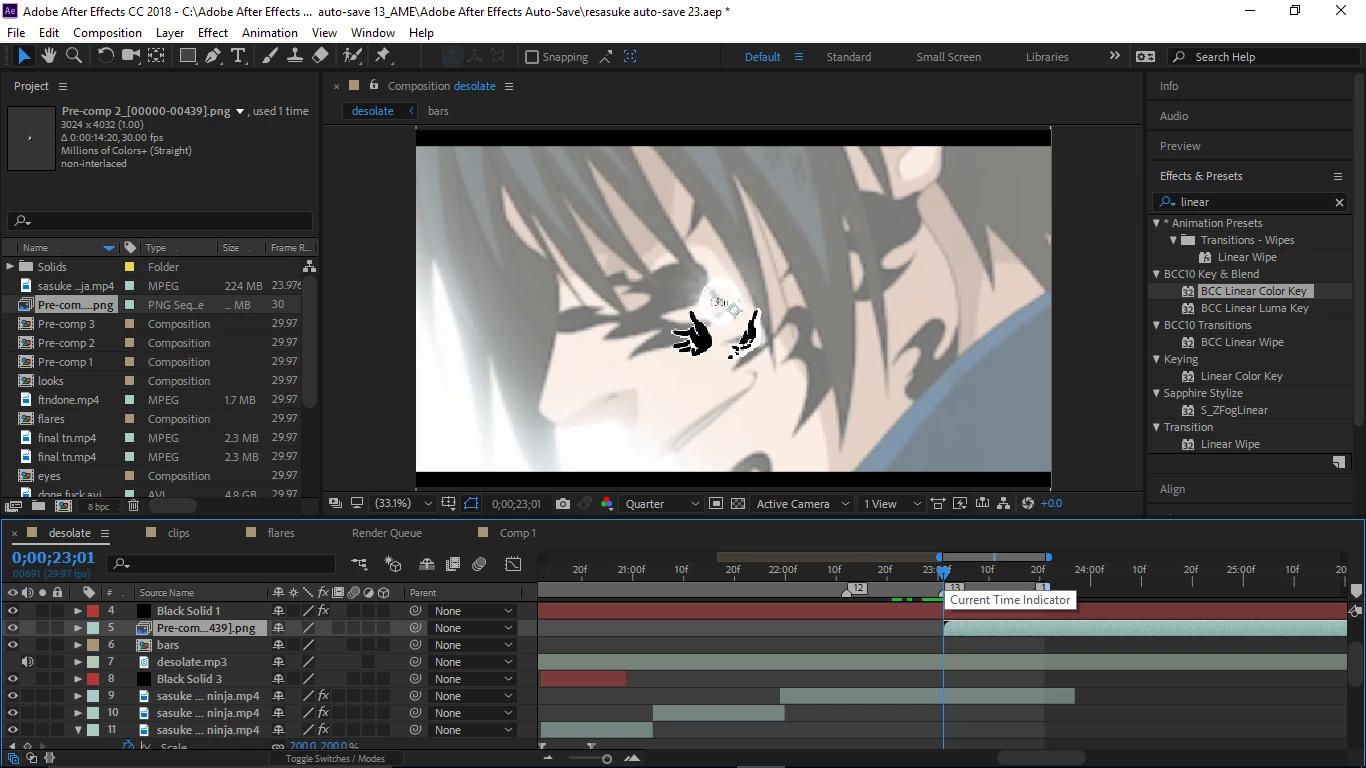Screen dimensions: 1366x768
Task: Open the Parent dropdown for bars layer
Action: pyautogui.click(x=473, y=645)
